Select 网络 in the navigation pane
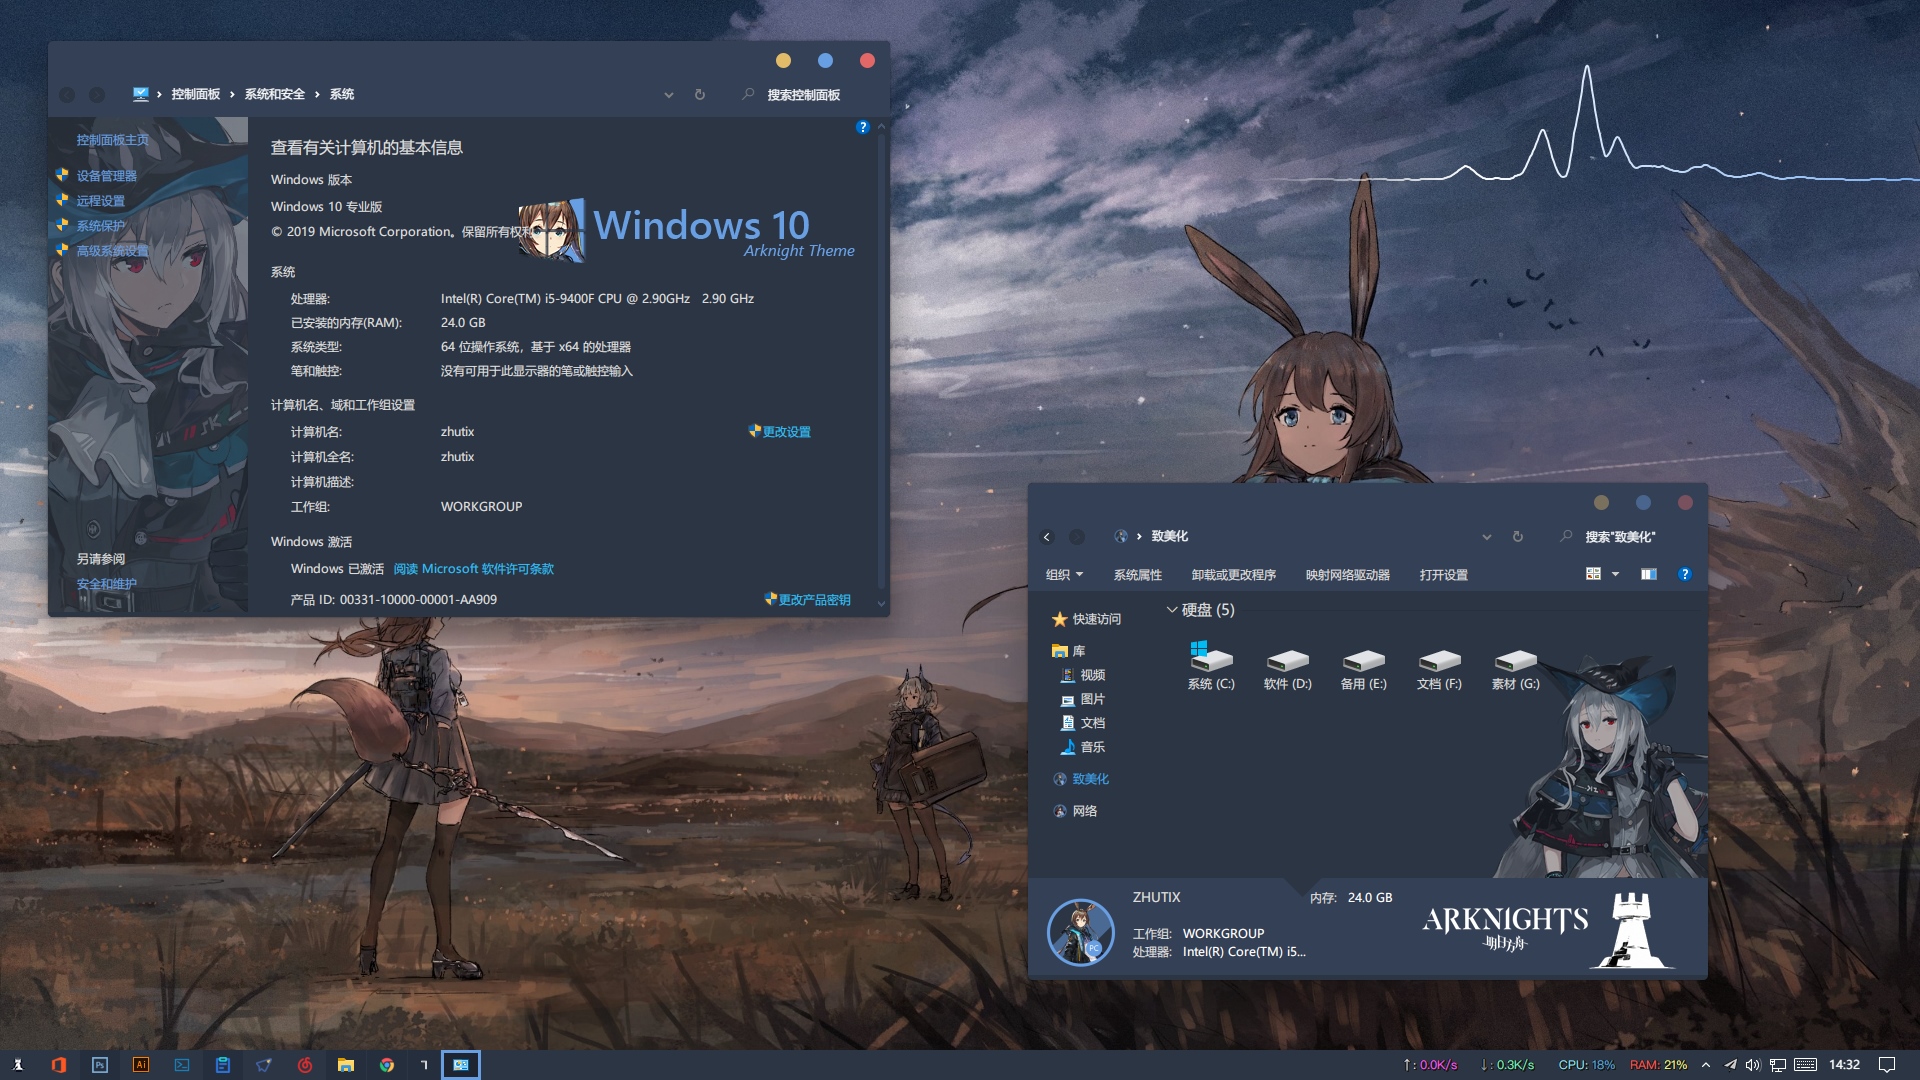Screen dimensions: 1920x1080 (x=1075, y=811)
